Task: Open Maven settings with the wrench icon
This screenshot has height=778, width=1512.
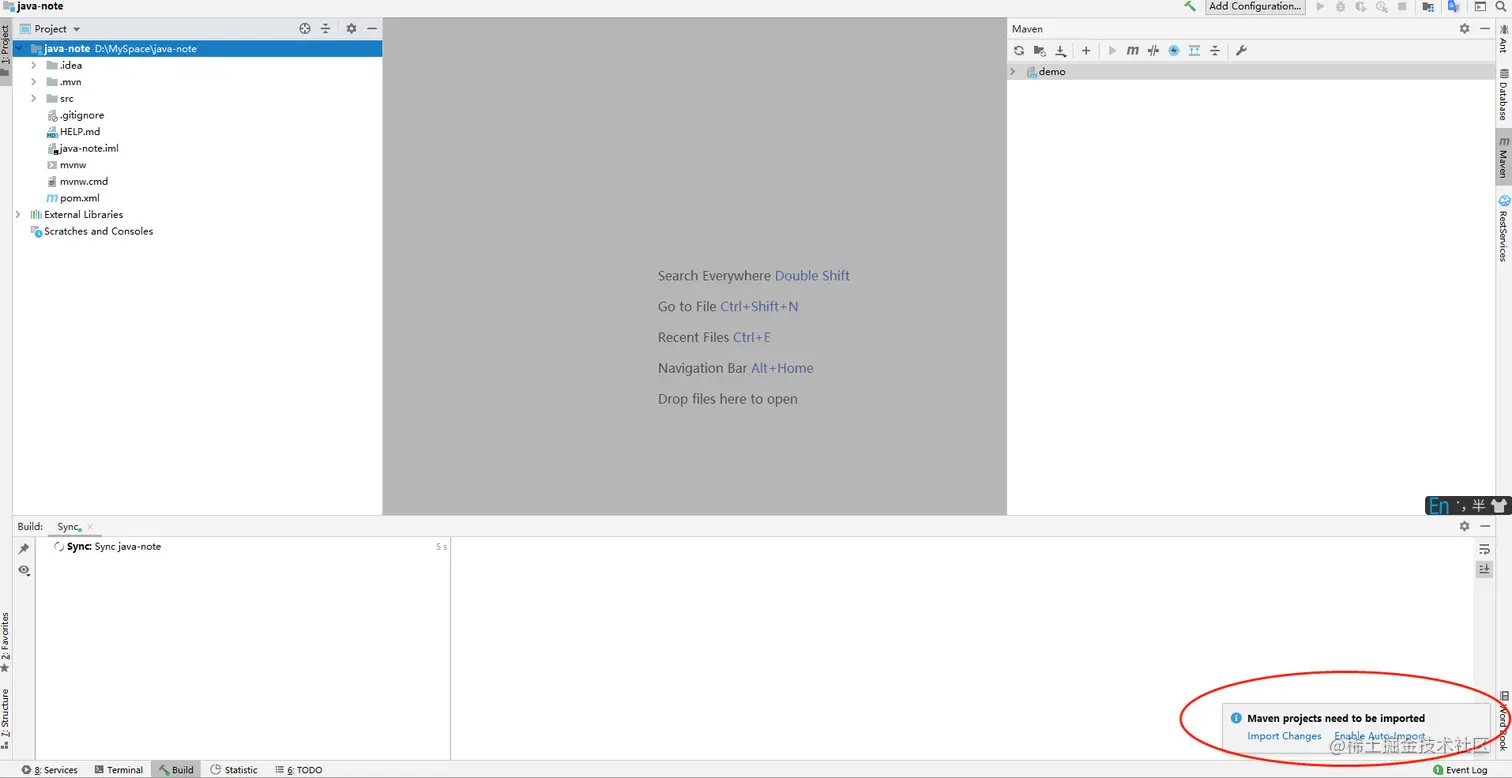Action: click(1241, 51)
